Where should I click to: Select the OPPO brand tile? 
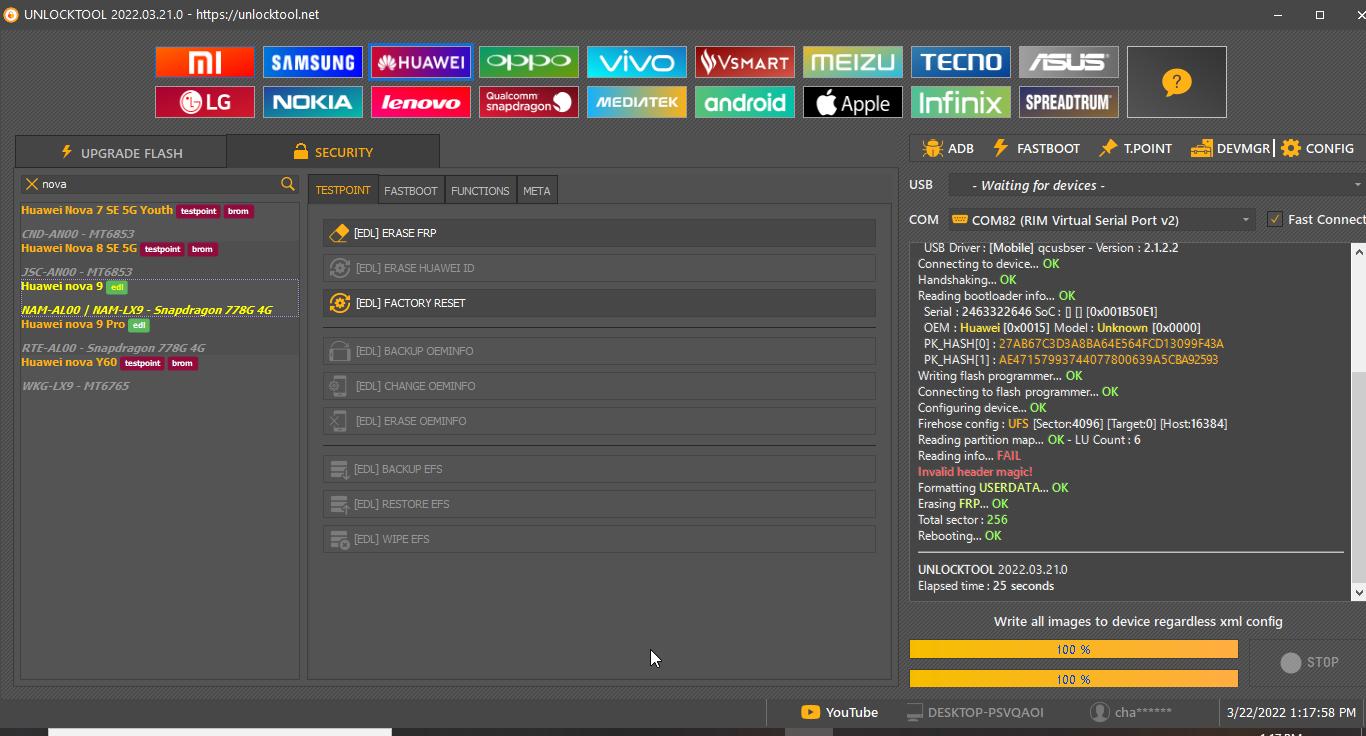click(x=529, y=62)
